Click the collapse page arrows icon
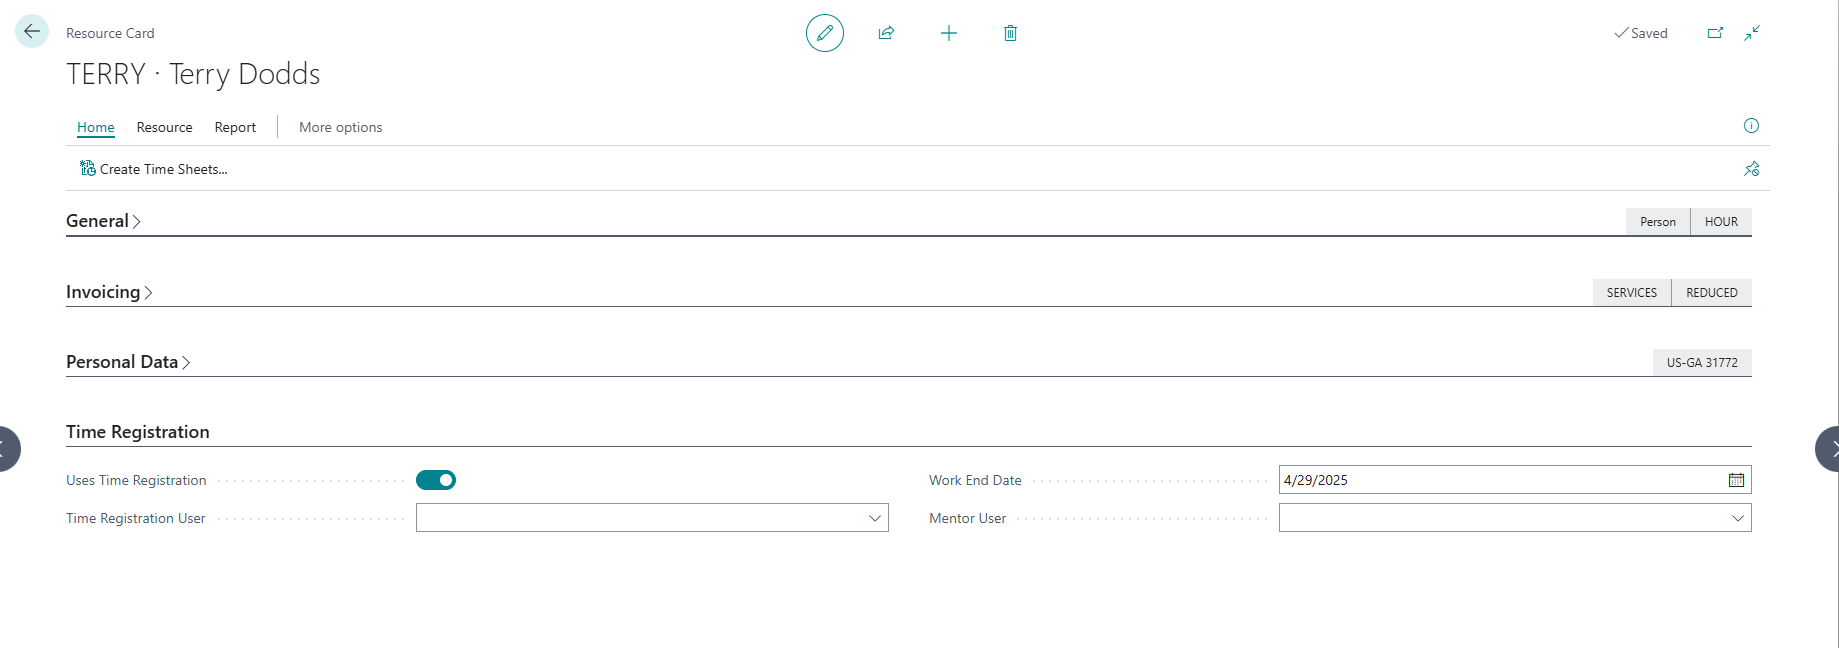The width and height of the screenshot is (1839, 648). tap(1752, 33)
